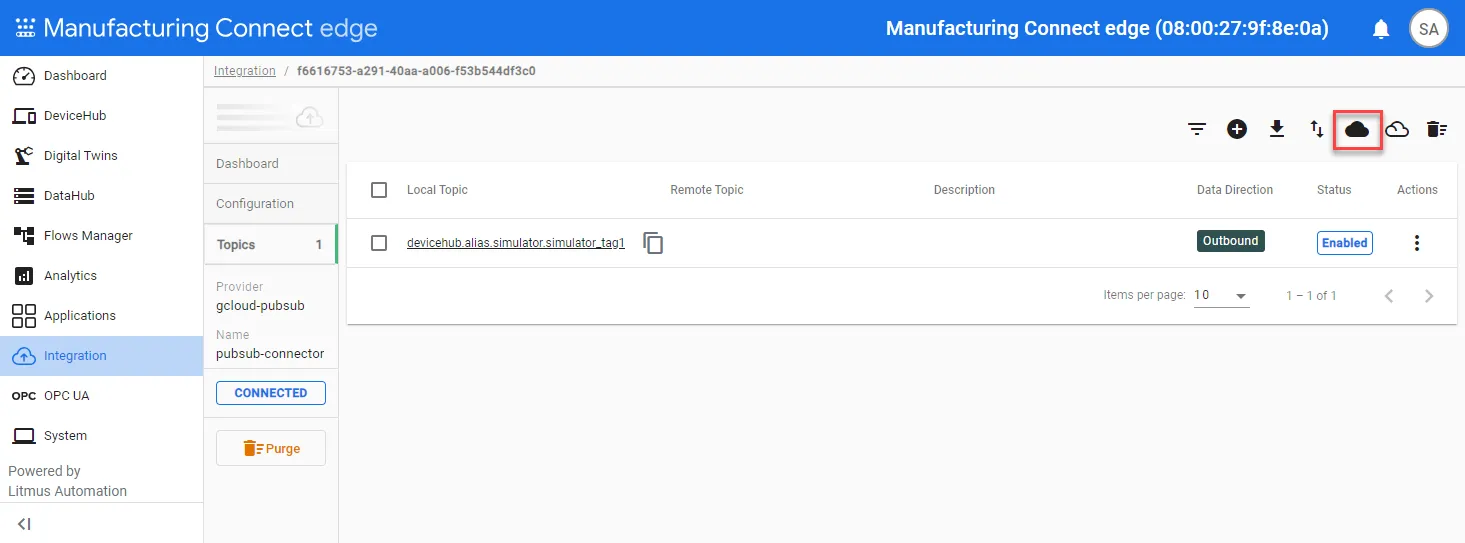Viewport: 1465px width, 543px height.
Task: Open OPC UA section
Action: [x=101, y=396]
